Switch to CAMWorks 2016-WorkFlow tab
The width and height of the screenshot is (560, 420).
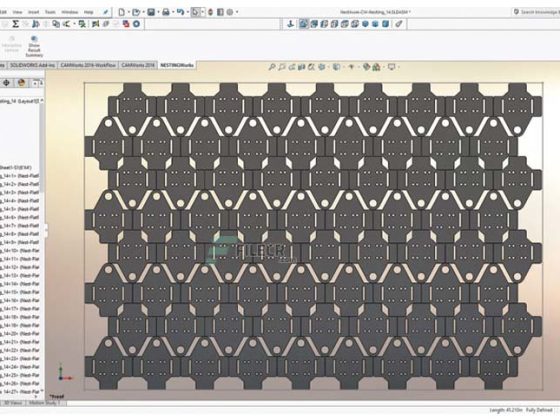click(88, 65)
